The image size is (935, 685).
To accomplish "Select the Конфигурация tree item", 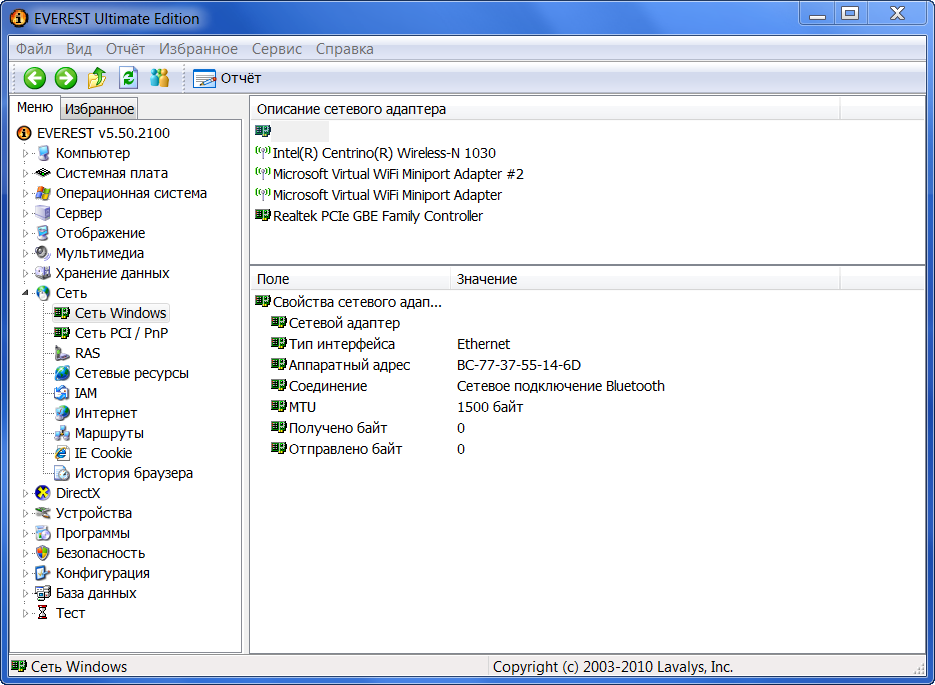I will [x=103, y=573].
